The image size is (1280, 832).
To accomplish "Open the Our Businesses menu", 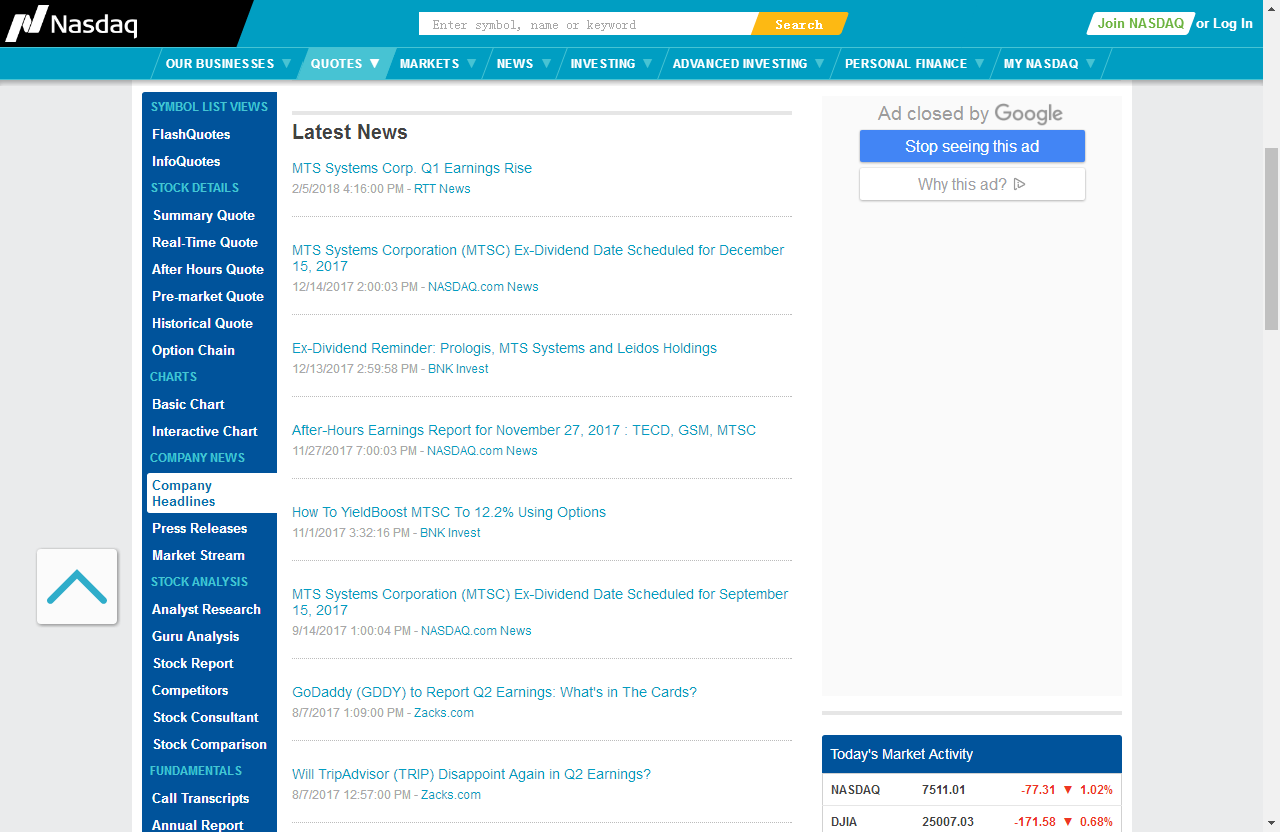I will coord(220,63).
